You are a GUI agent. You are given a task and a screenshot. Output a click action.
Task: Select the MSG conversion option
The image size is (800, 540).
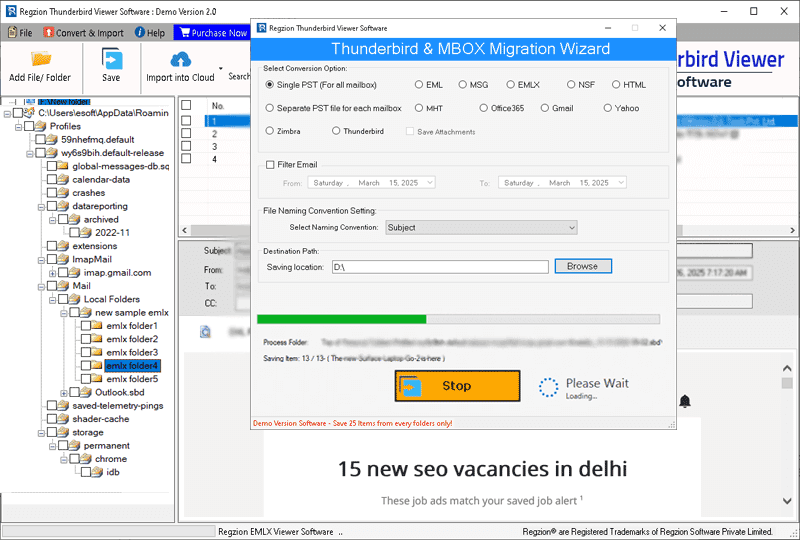coord(463,85)
